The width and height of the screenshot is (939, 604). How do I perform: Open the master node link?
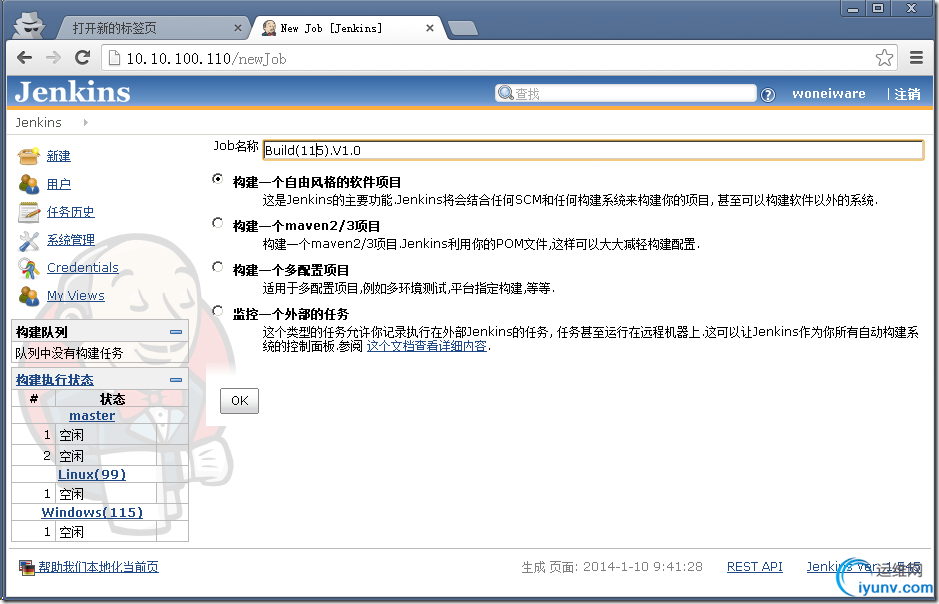click(x=92, y=415)
